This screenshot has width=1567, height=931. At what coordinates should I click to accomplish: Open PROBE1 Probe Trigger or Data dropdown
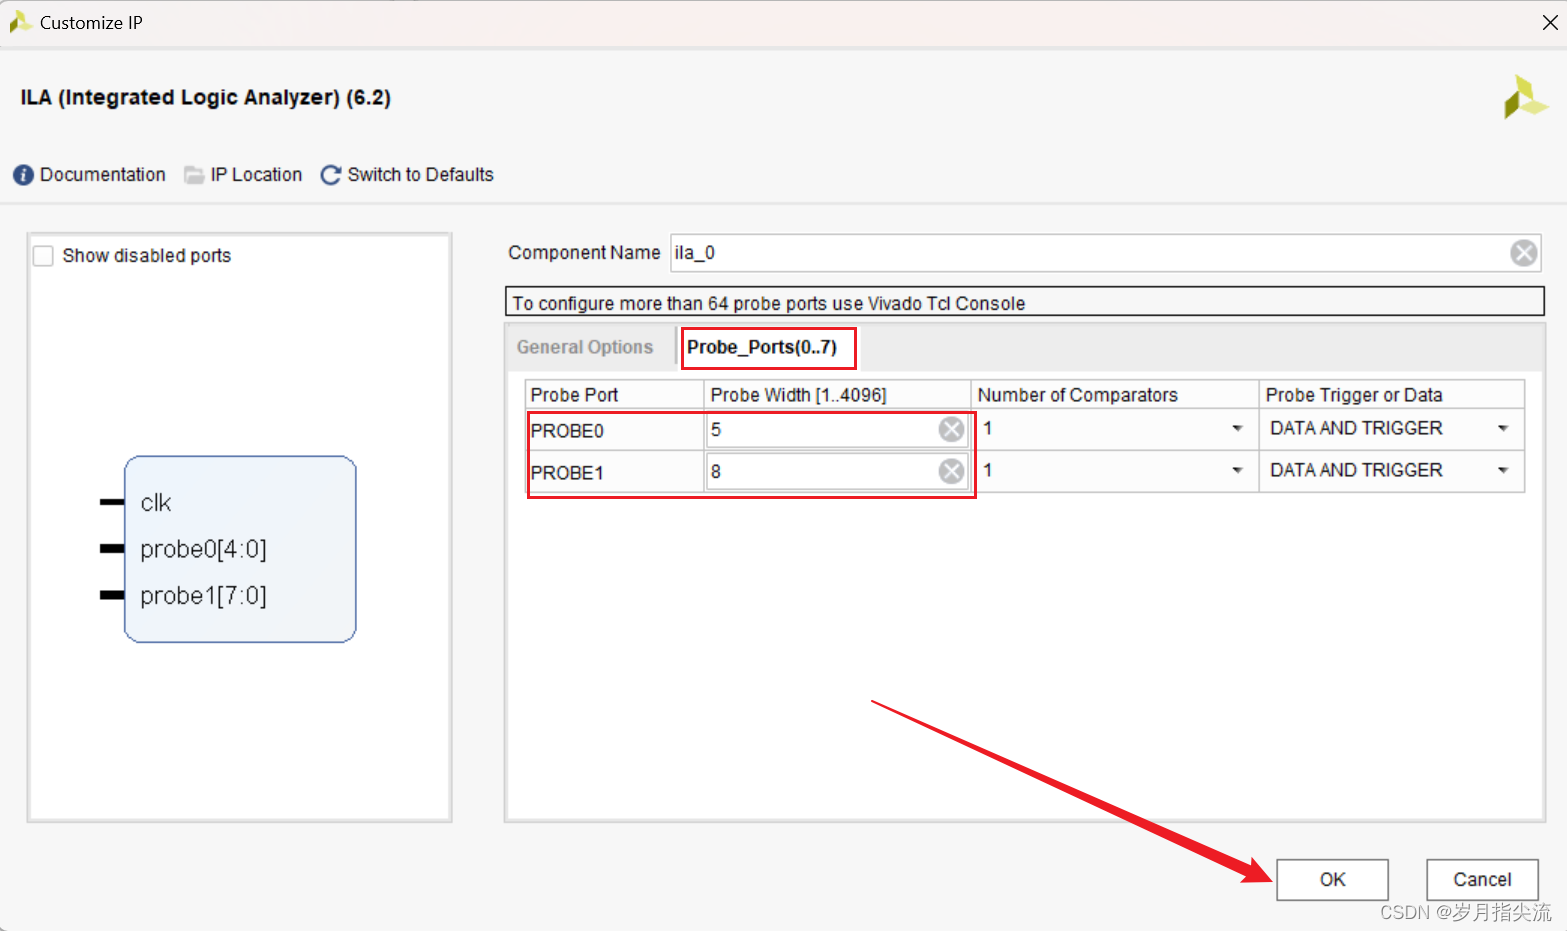(1502, 470)
